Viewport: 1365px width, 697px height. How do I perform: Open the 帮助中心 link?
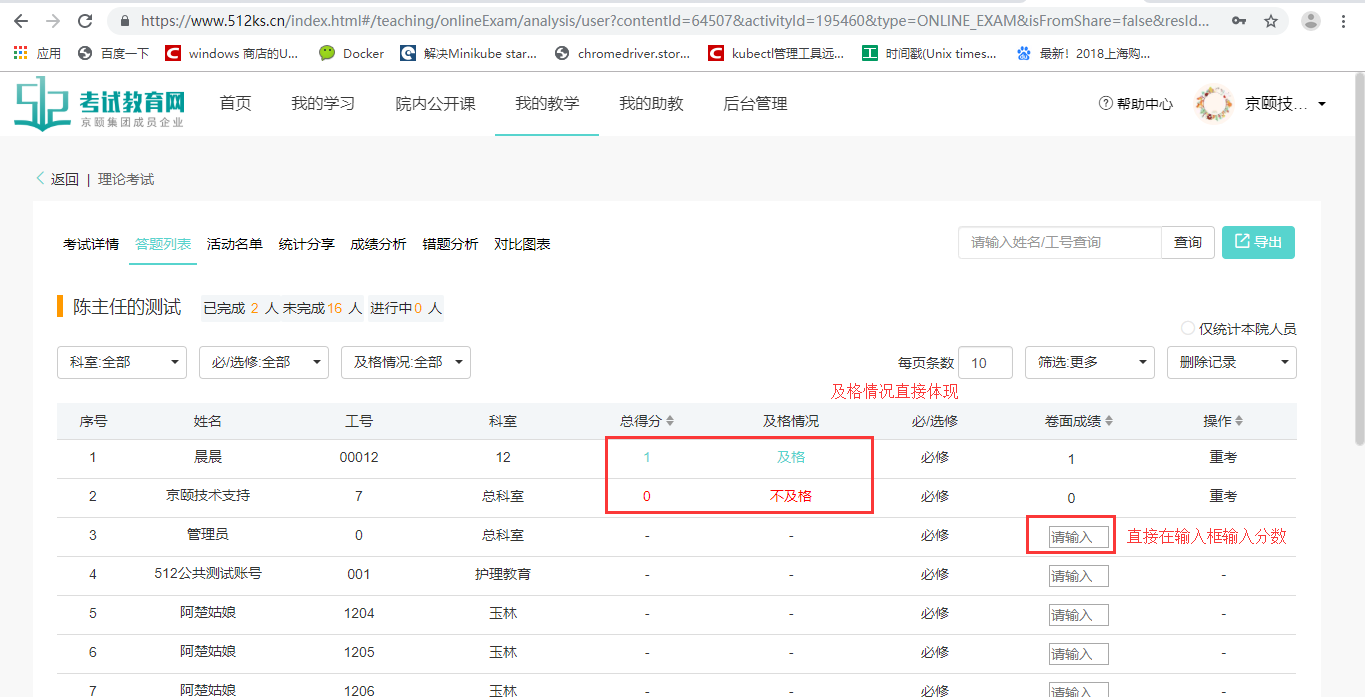click(1136, 104)
